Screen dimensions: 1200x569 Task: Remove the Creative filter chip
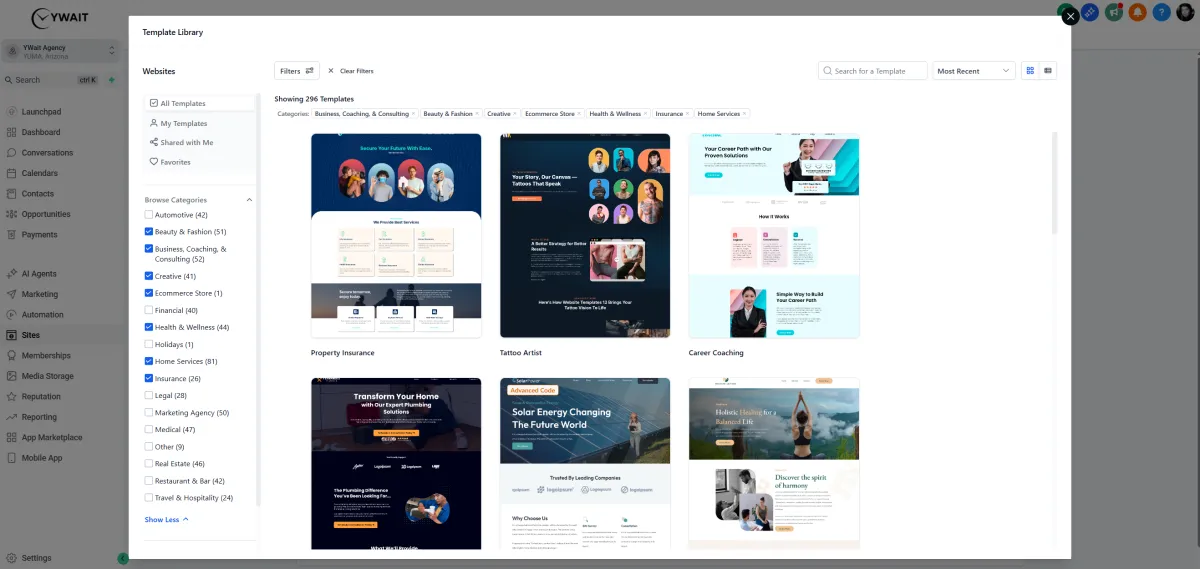pos(516,114)
